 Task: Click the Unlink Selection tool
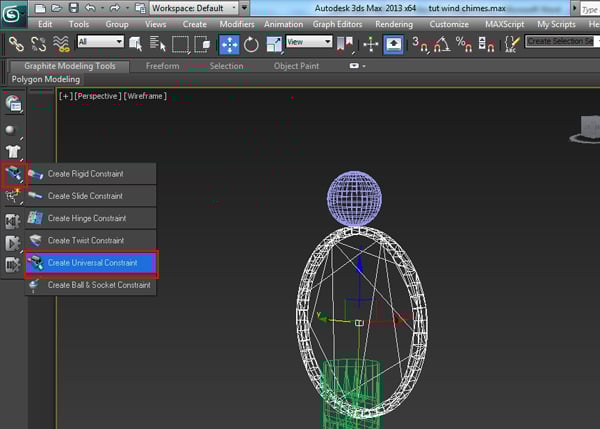[x=38, y=44]
